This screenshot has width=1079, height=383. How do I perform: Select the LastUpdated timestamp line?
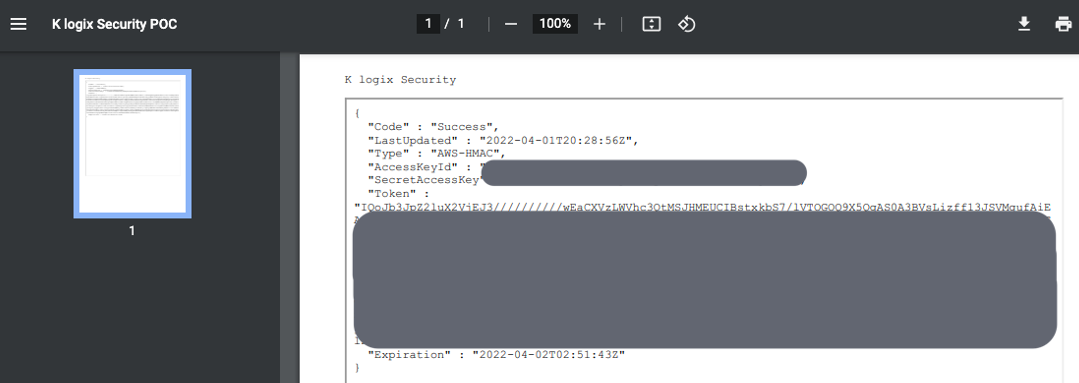(504, 140)
